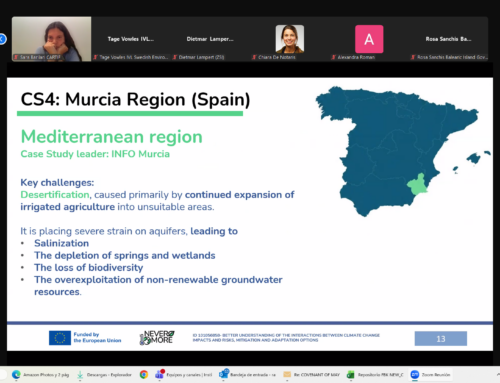
Task: Click muted mic icon beside Tage Vowles label
Action: [96, 57]
